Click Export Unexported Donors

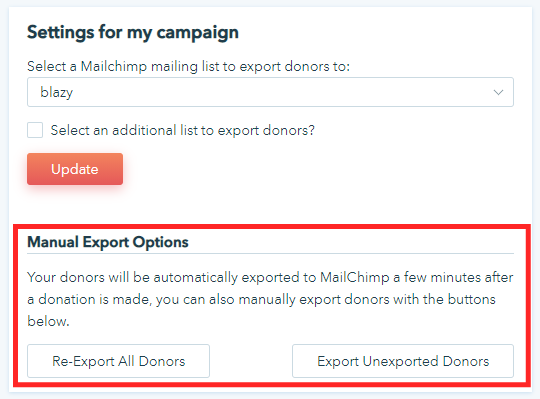tap(403, 361)
